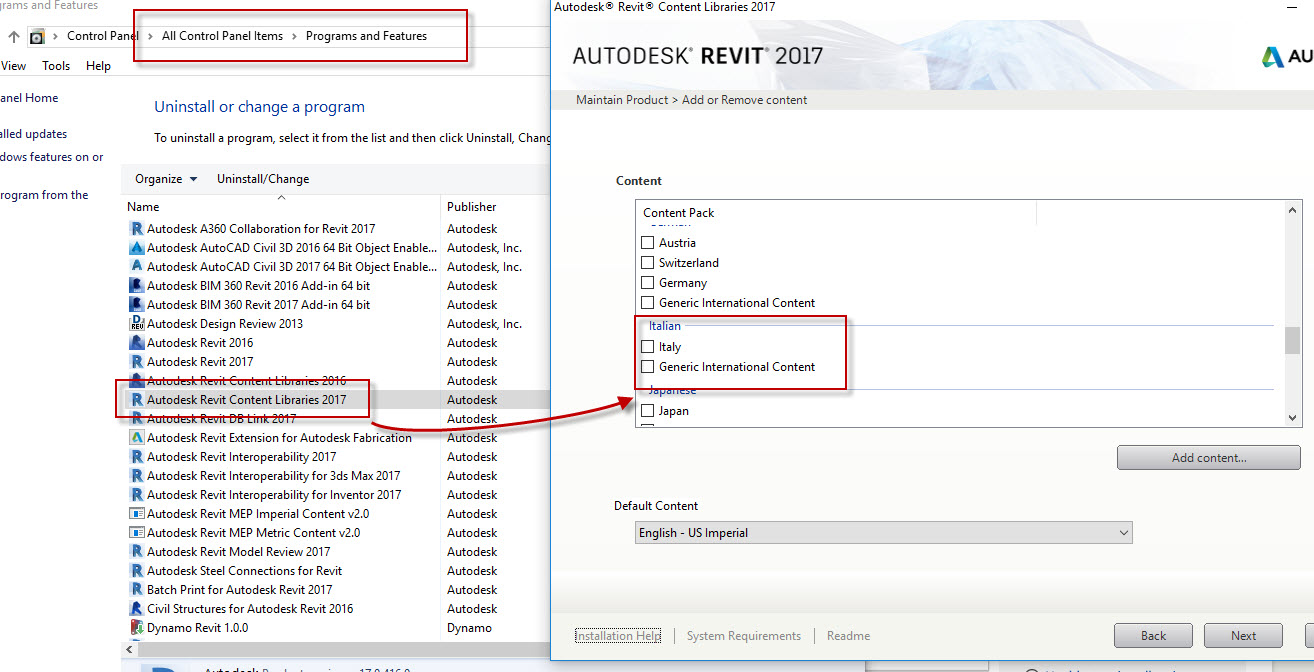Open the Tools menu
The image size is (1314, 672).
(x=55, y=65)
